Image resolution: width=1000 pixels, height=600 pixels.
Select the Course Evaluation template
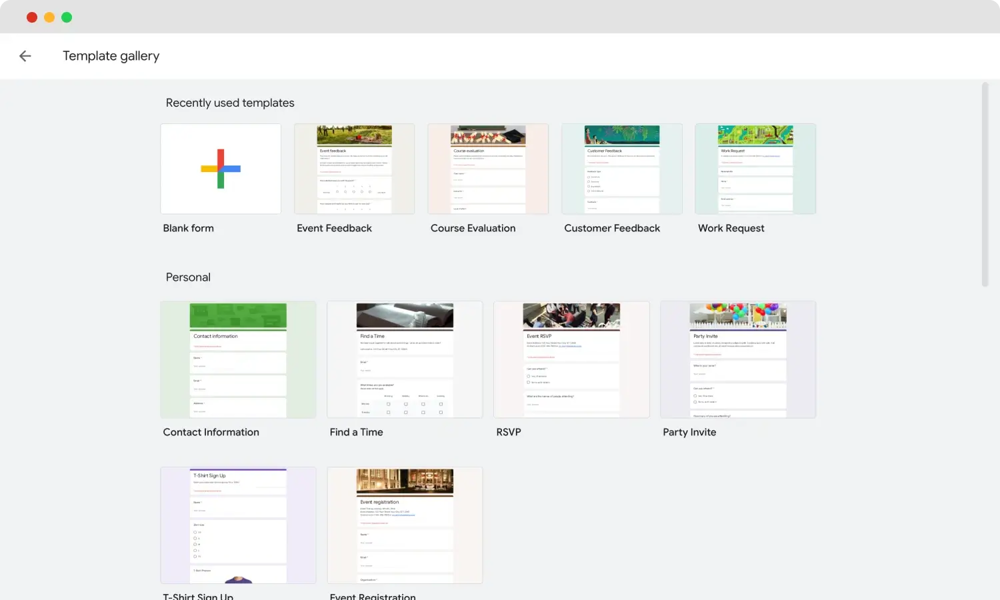pyautogui.click(x=488, y=168)
